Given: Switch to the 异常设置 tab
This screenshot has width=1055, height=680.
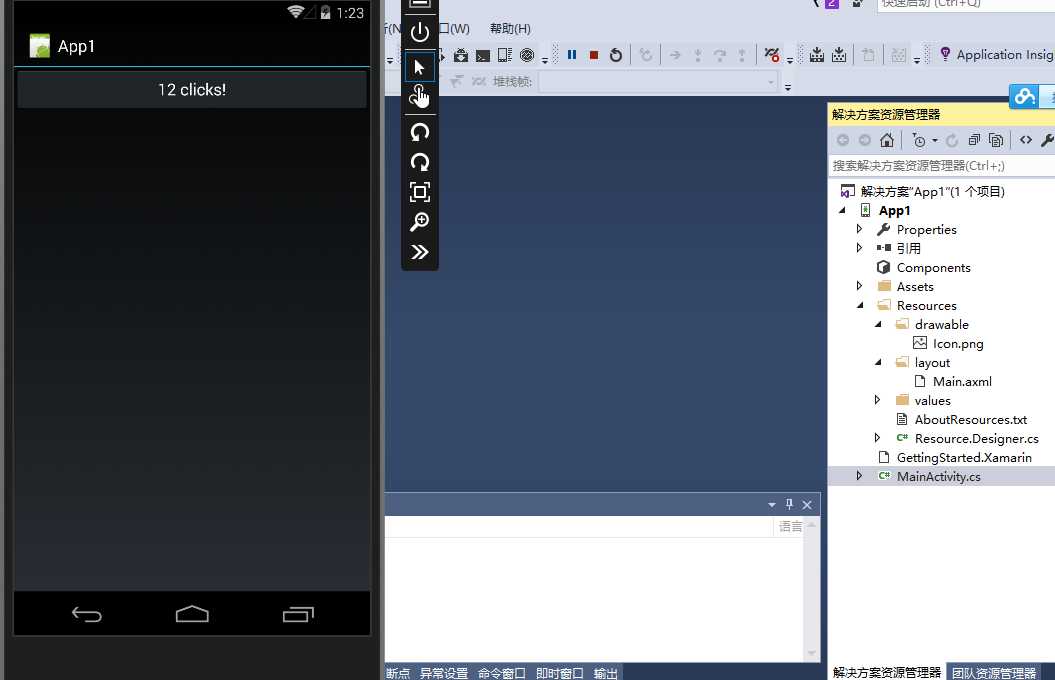Looking at the screenshot, I should click(443, 673).
